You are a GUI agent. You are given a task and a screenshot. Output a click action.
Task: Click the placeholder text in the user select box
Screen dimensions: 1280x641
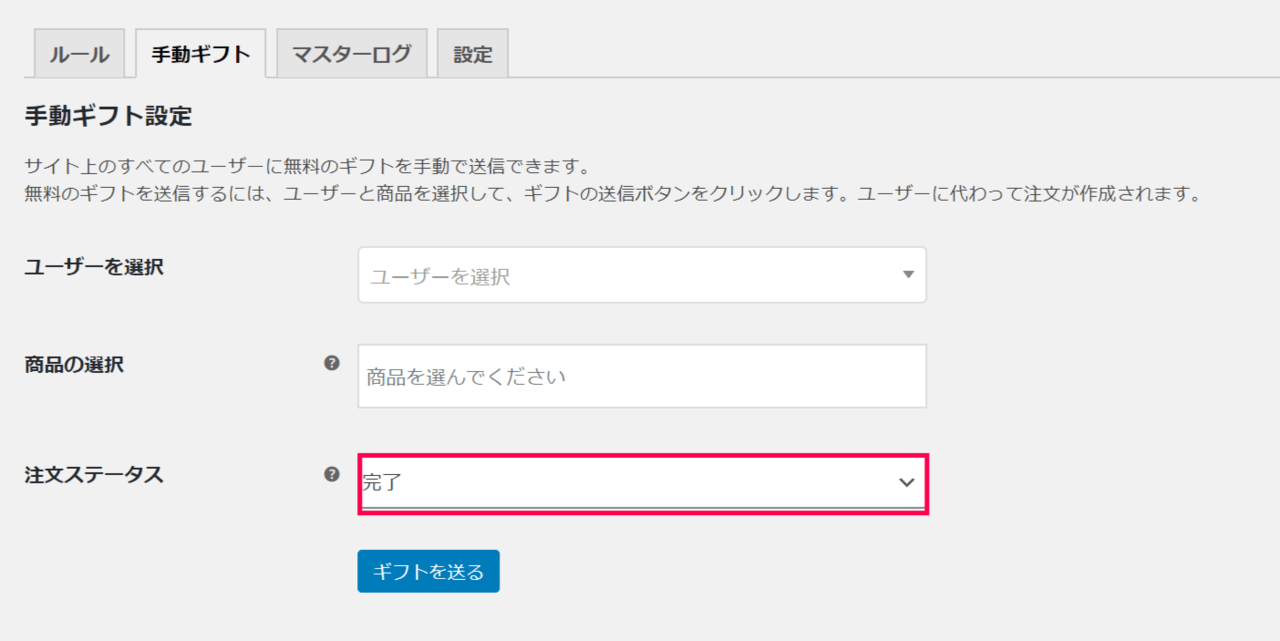(x=440, y=277)
